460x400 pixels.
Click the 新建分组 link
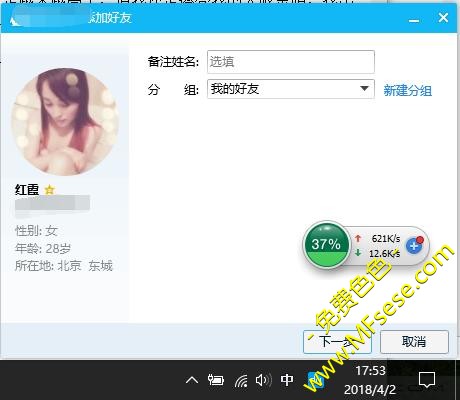(x=407, y=90)
